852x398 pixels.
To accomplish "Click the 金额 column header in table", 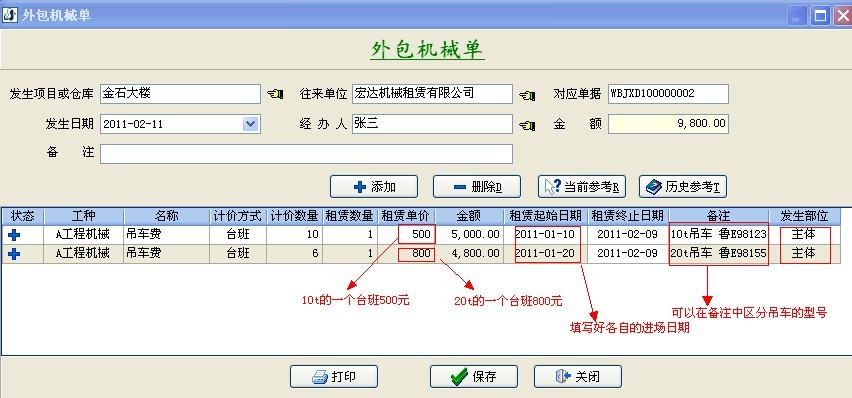I will [x=469, y=216].
